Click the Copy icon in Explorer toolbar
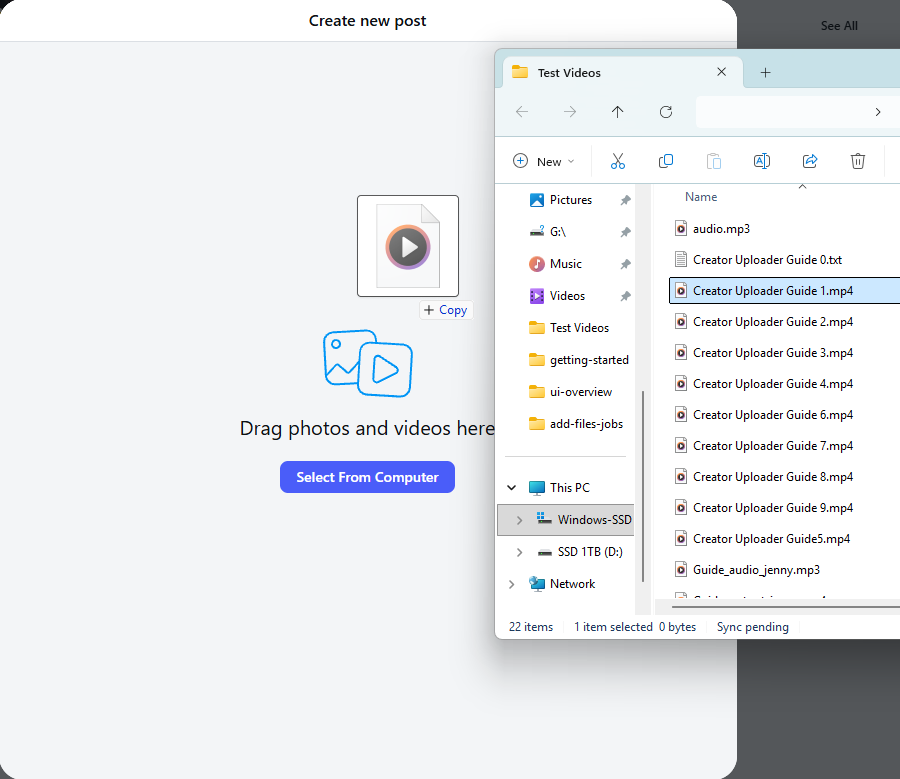 [x=665, y=161]
